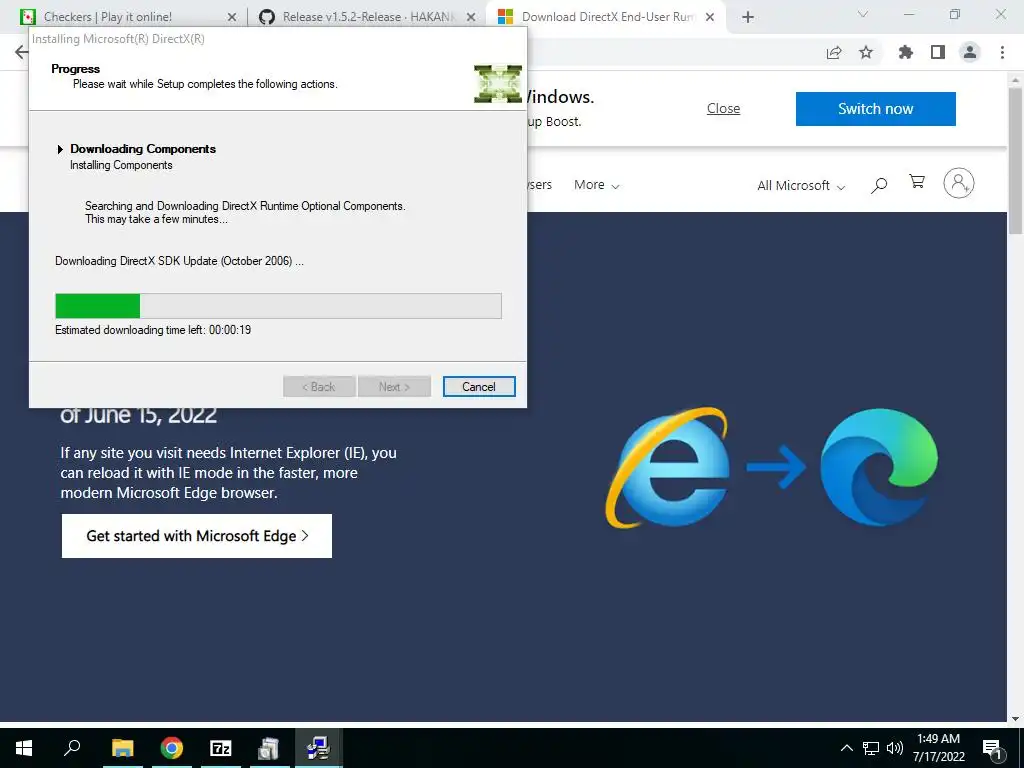The height and width of the screenshot is (768, 1024).
Task: Open the Chrome extensions puzzle icon
Action: tap(905, 52)
